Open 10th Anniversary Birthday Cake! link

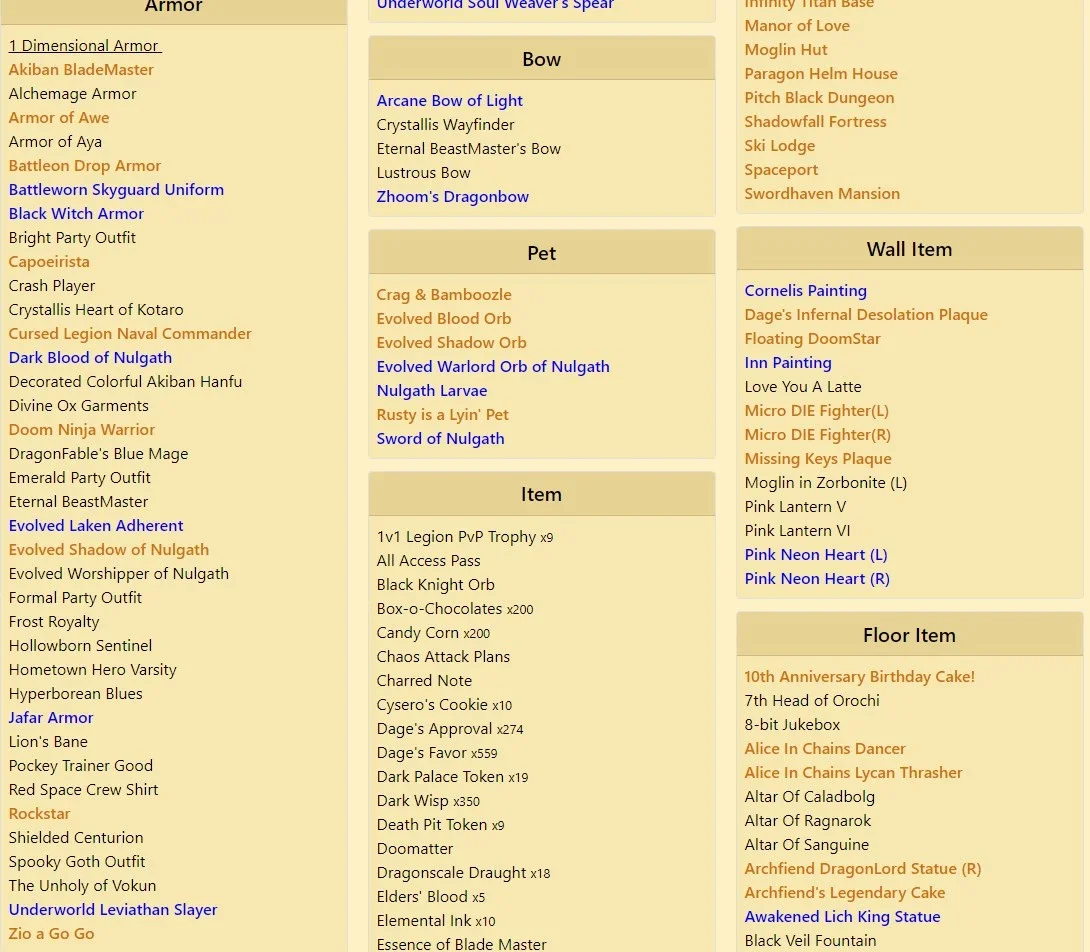[x=859, y=677]
